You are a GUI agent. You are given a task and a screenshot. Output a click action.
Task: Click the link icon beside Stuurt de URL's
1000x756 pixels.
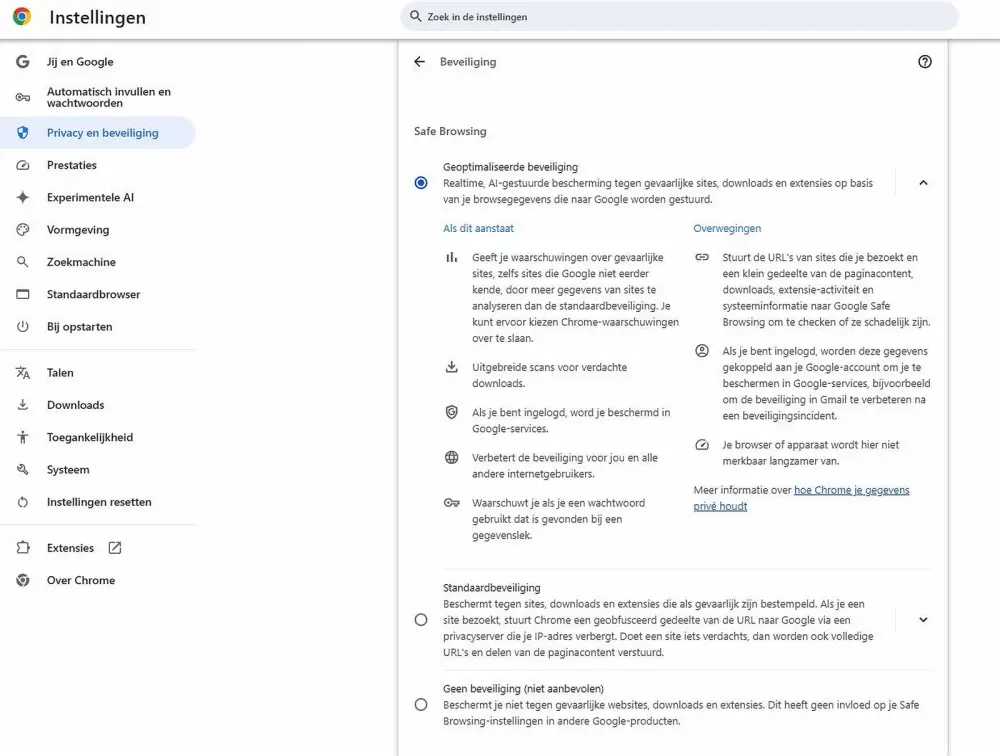702,257
